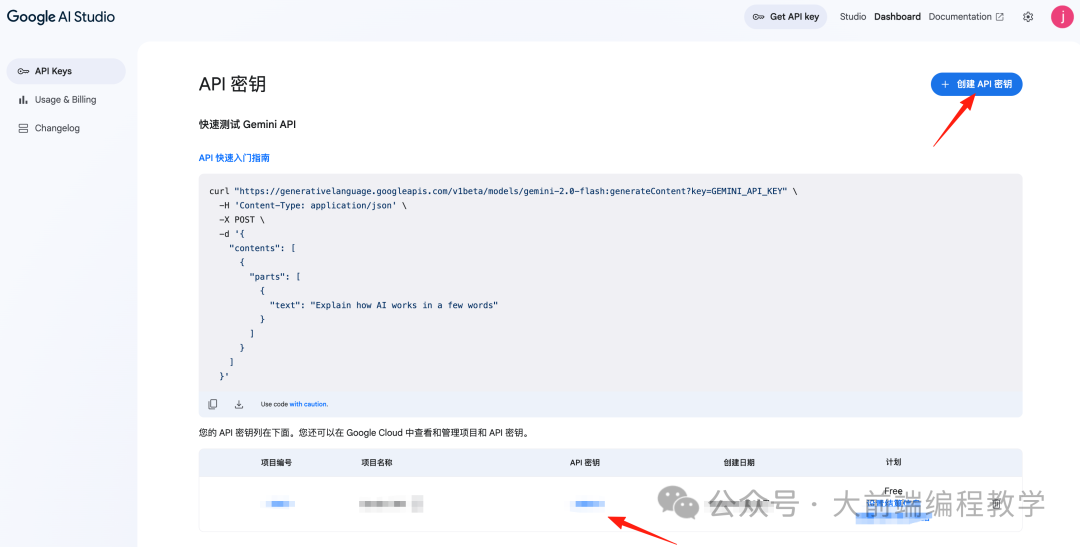This screenshot has width=1080, height=547.
Task: Open Usage & Billing in sidebar
Action: click(x=66, y=99)
